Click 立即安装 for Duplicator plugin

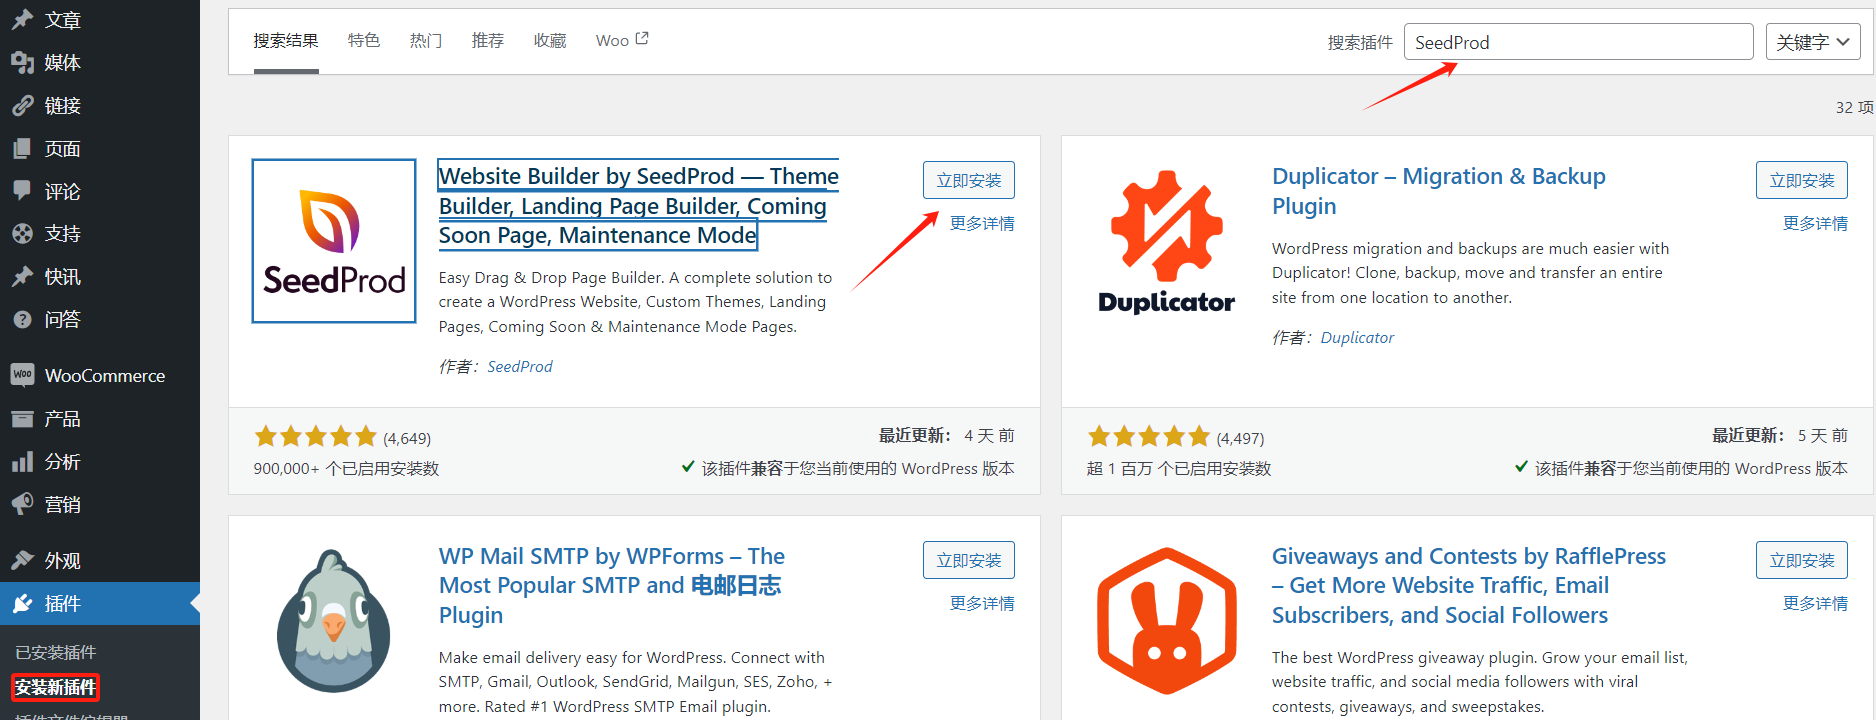pyautogui.click(x=1802, y=180)
